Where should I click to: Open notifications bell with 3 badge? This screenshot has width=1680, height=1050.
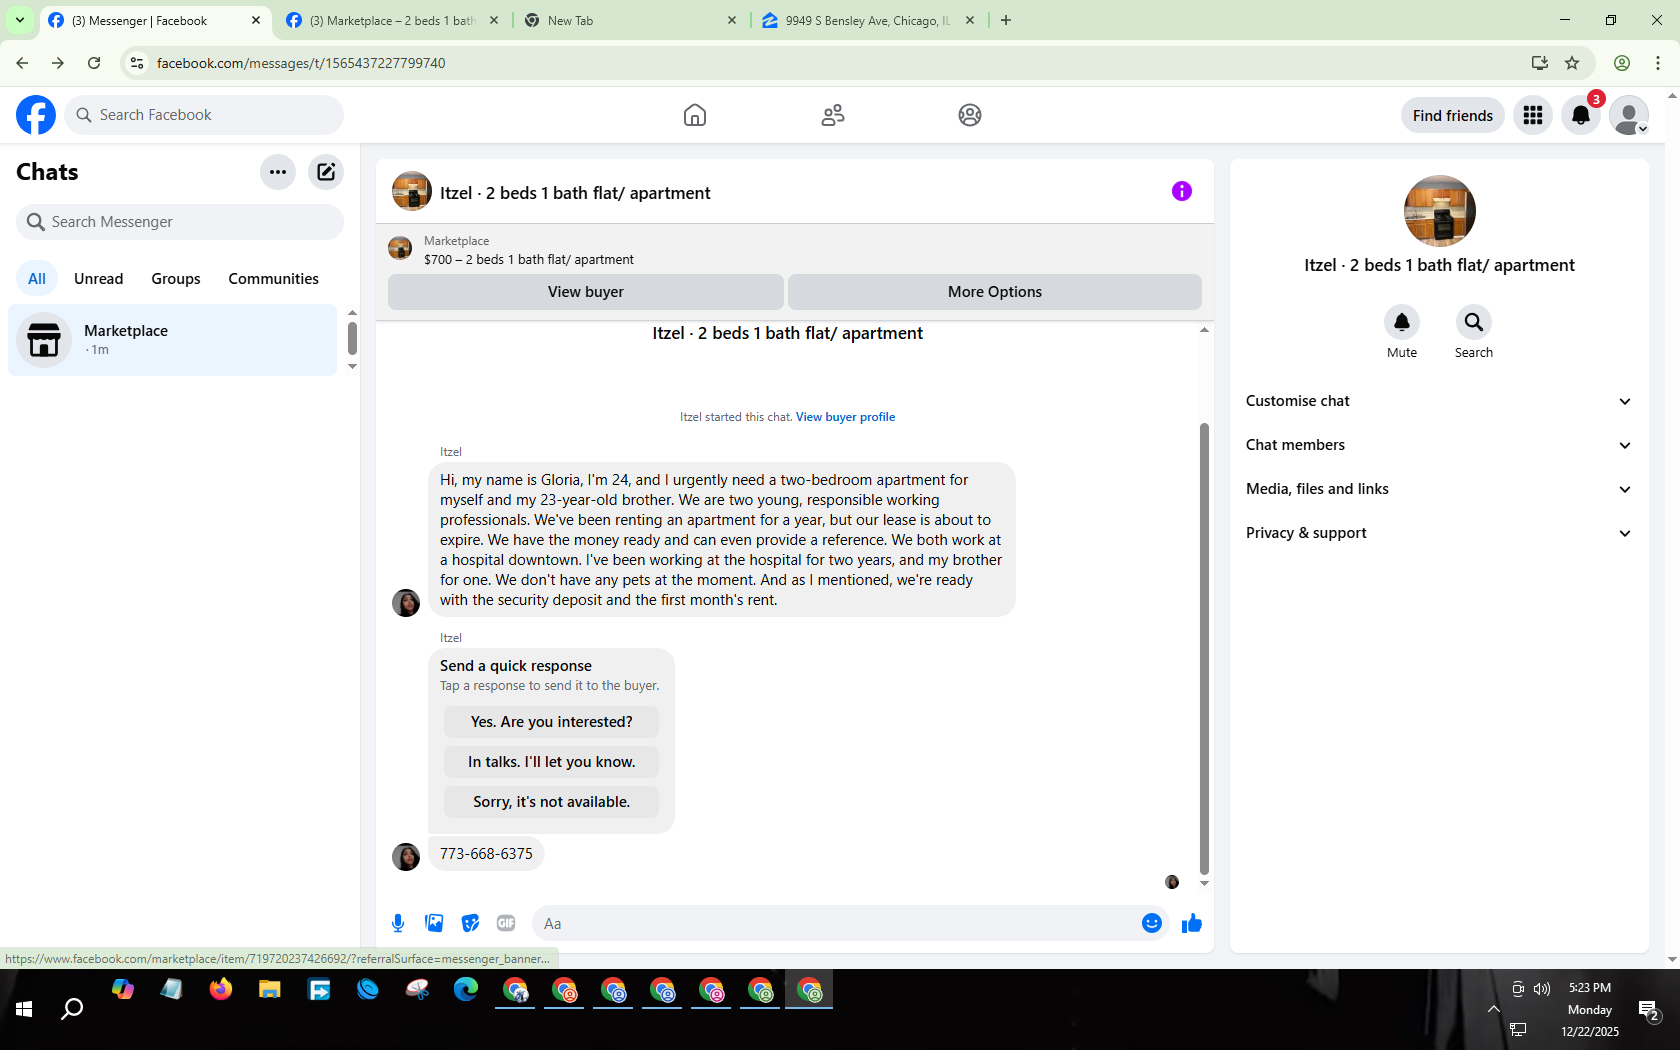(1581, 115)
